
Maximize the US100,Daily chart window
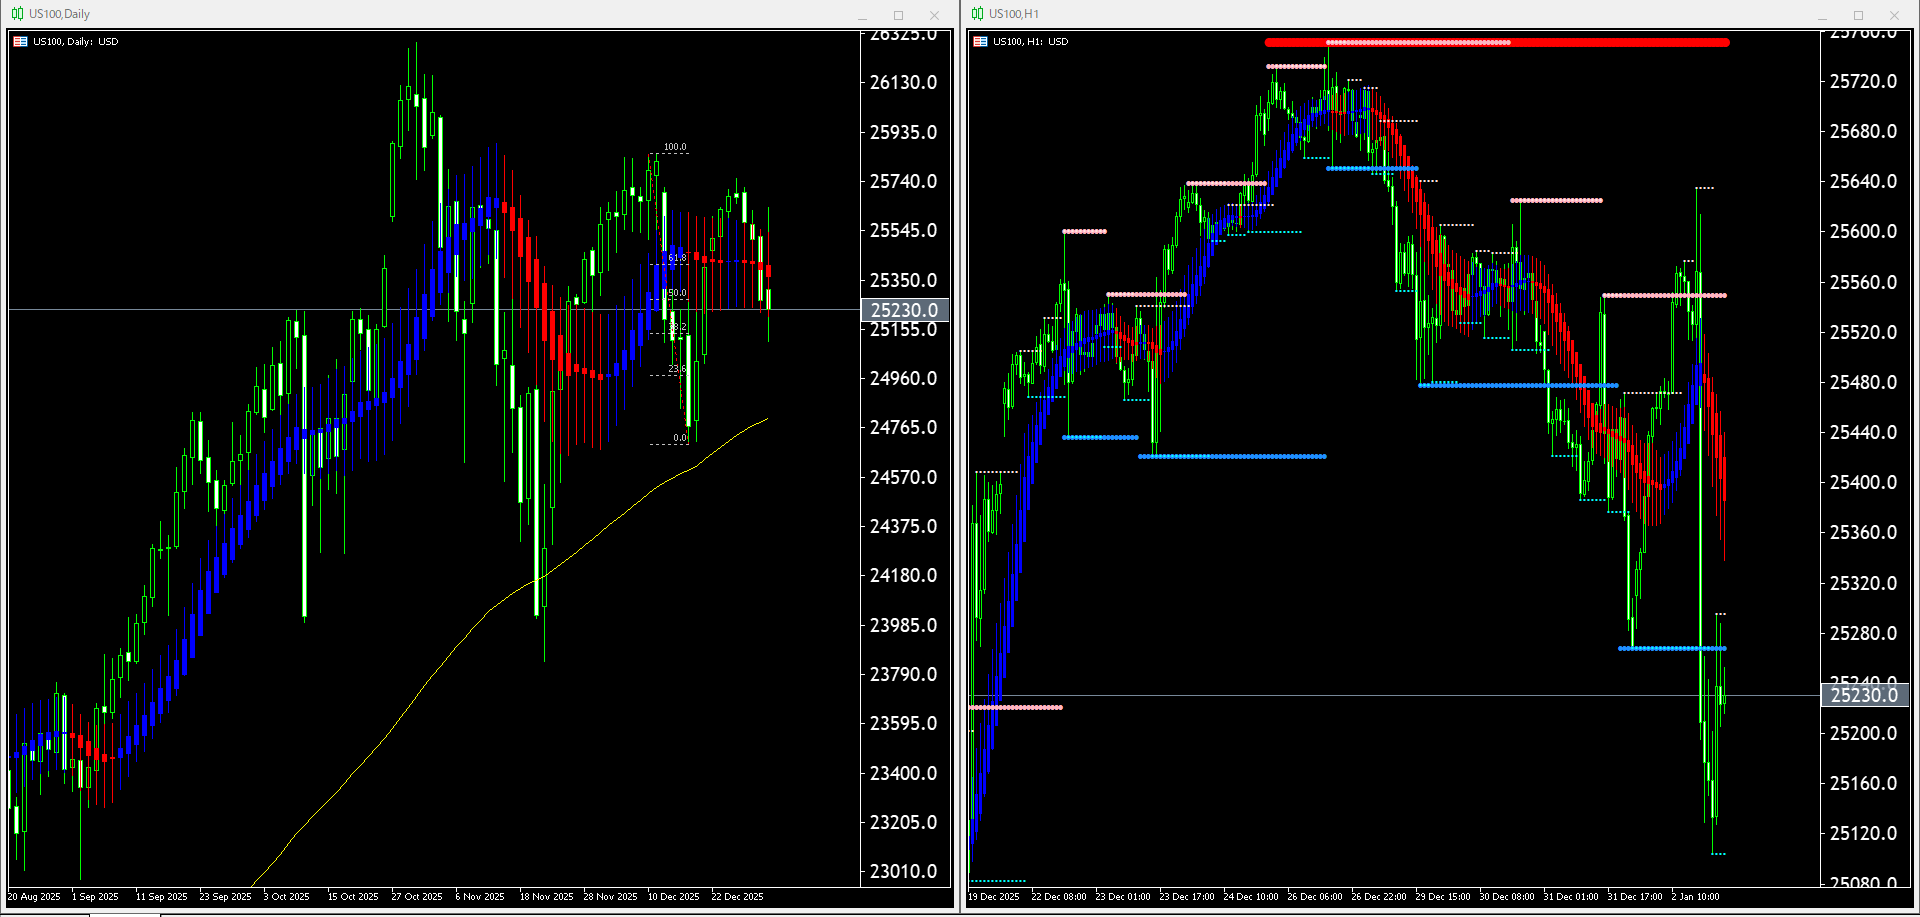(898, 15)
